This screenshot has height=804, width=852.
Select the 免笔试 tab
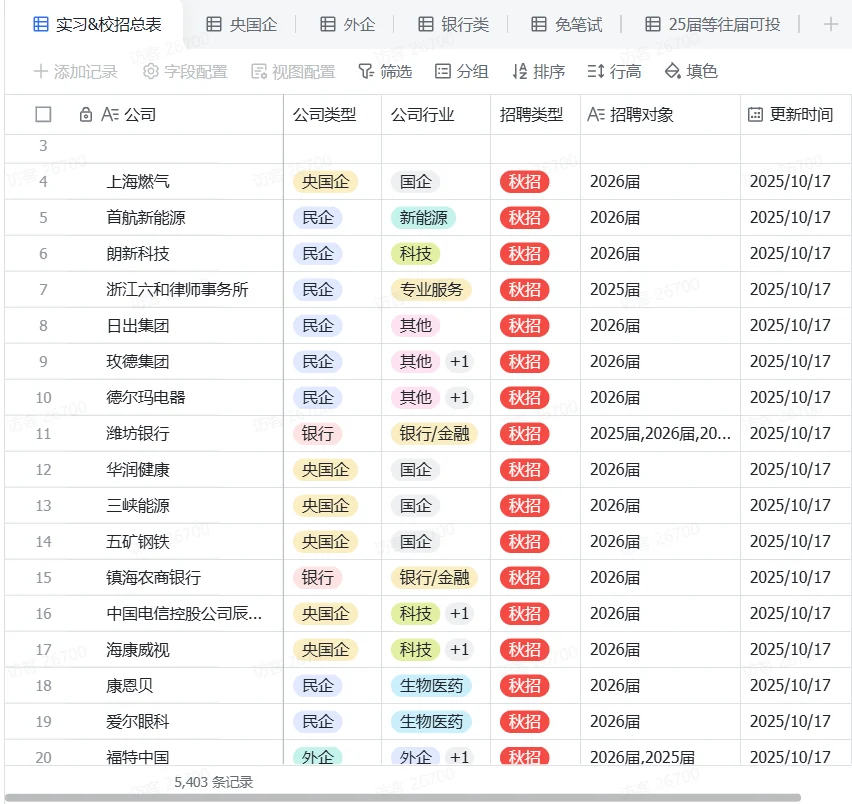tap(567, 24)
